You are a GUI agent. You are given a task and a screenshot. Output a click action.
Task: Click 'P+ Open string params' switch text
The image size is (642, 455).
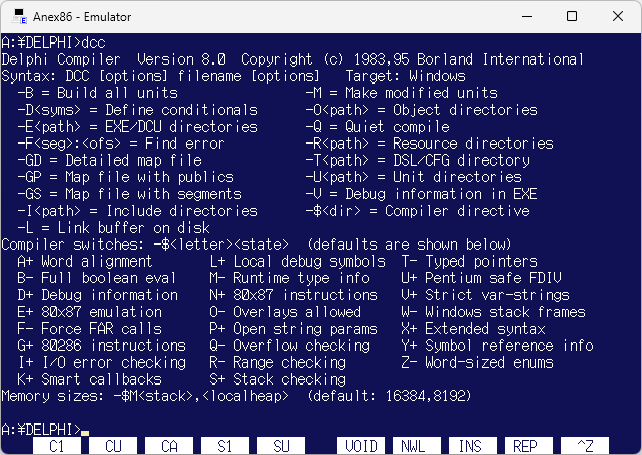(293, 329)
